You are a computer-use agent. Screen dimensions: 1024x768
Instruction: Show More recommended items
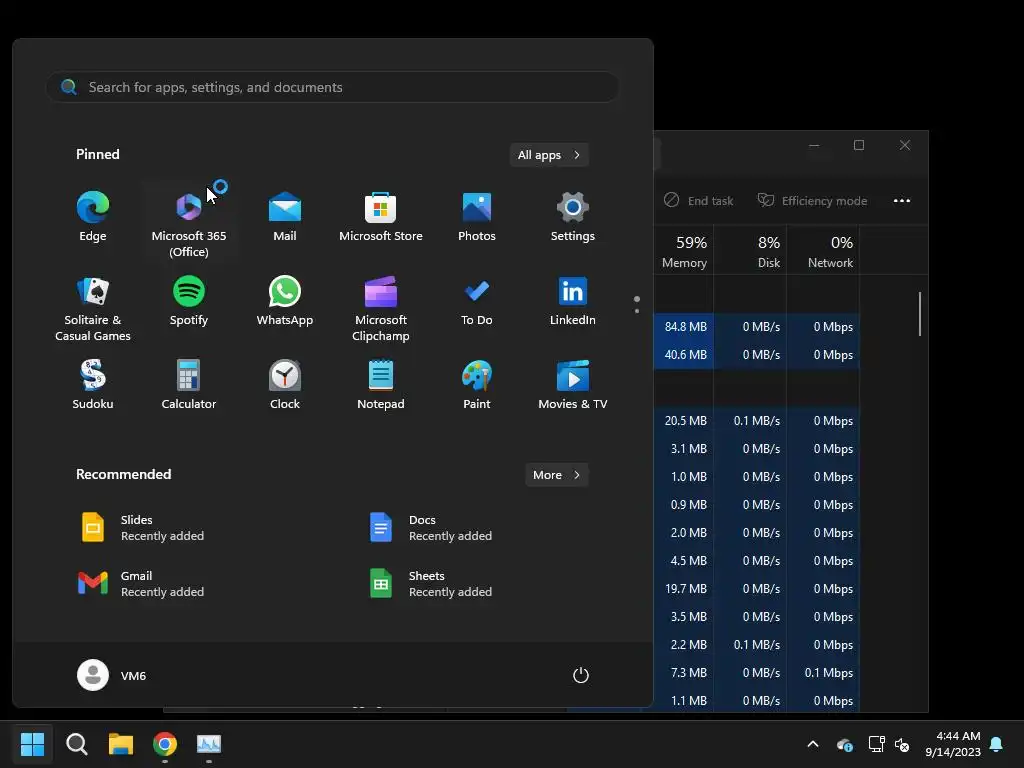(x=556, y=475)
